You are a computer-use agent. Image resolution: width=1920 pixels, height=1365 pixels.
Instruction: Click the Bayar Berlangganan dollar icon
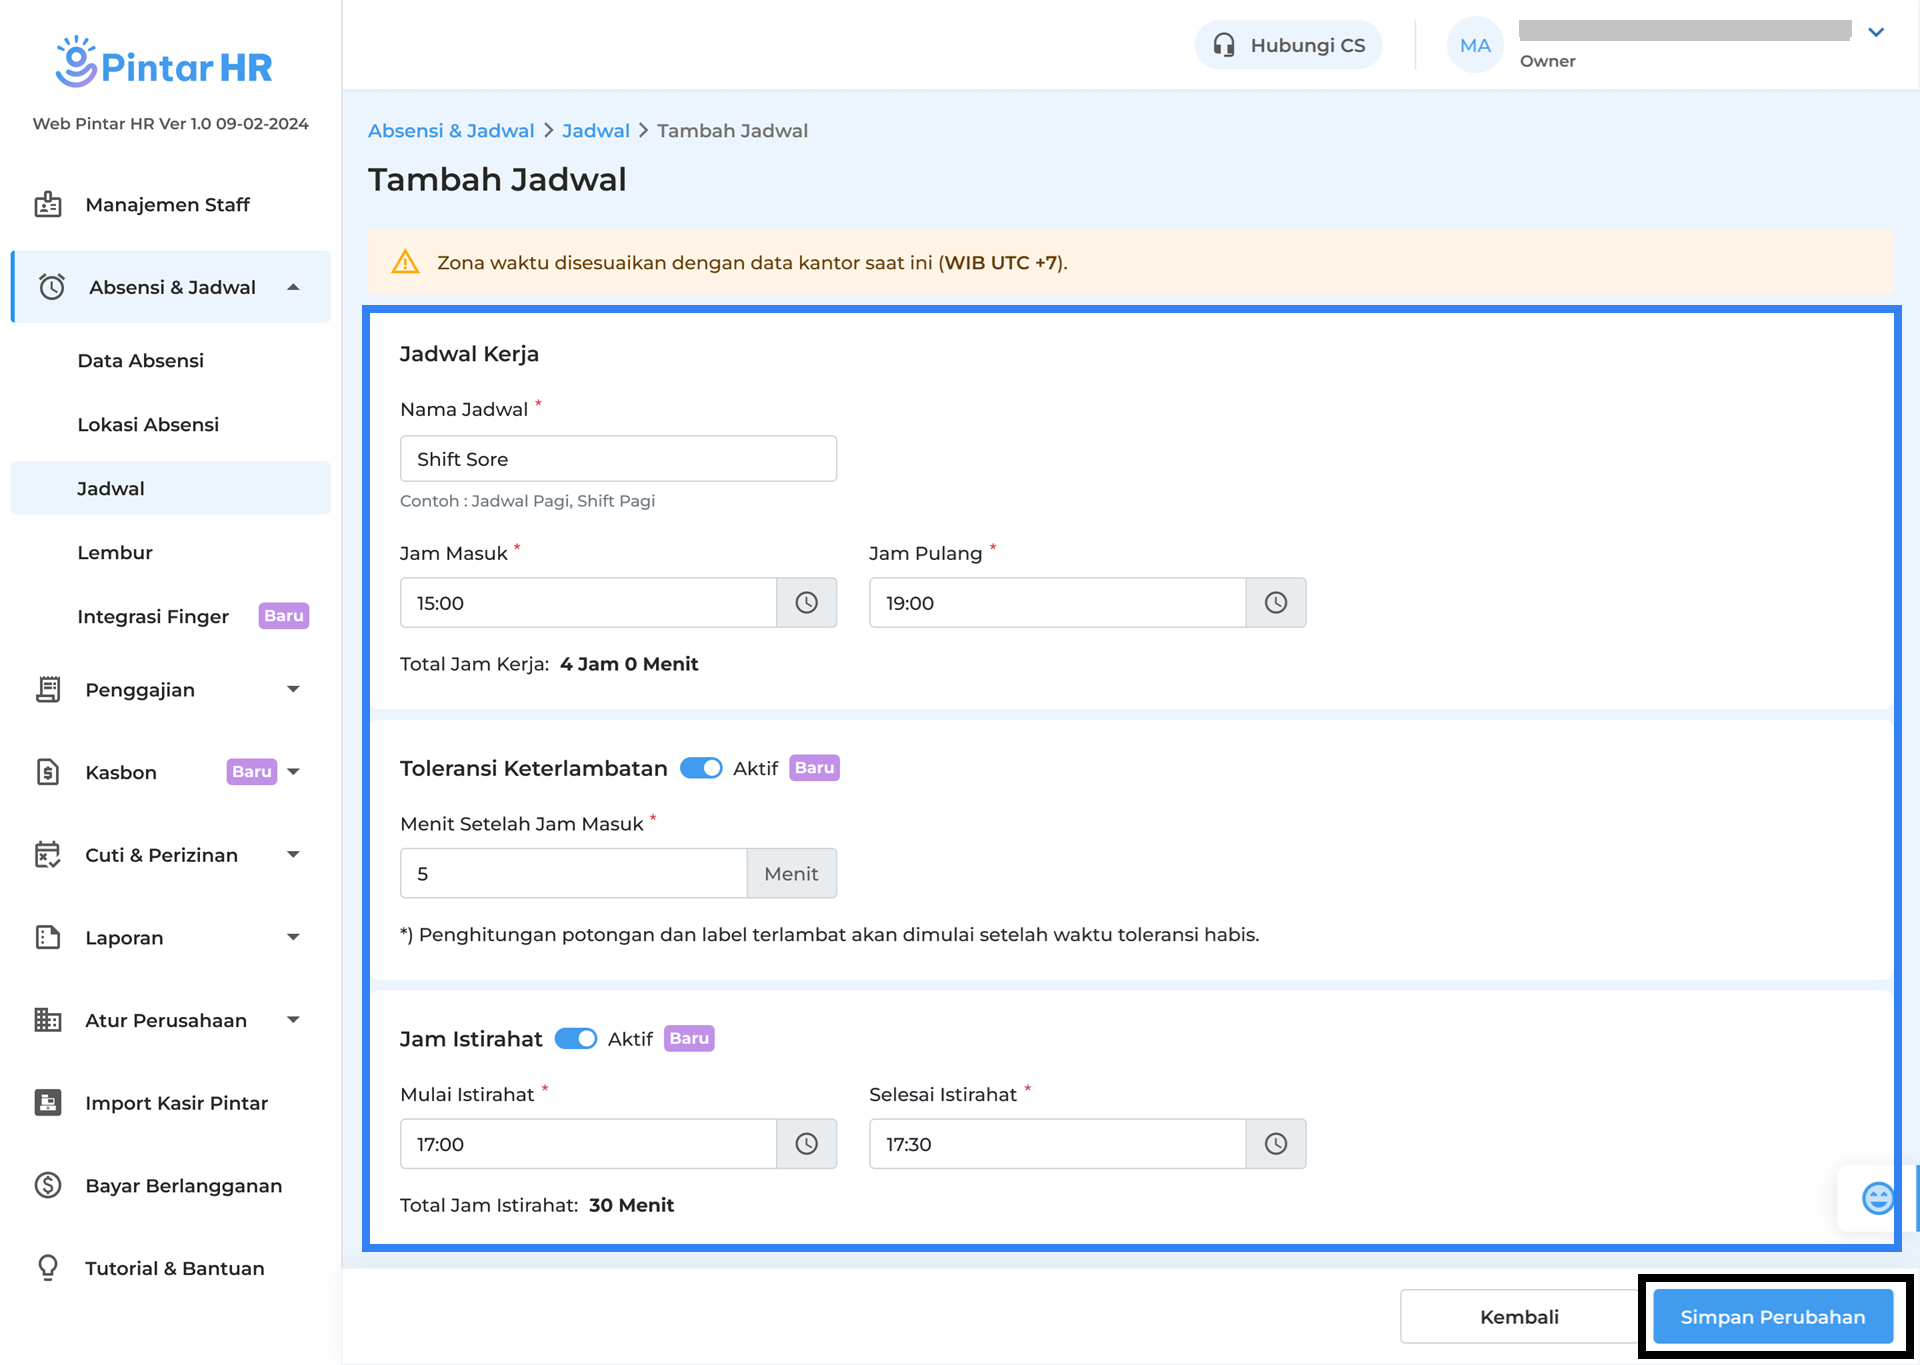[x=48, y=1186]
